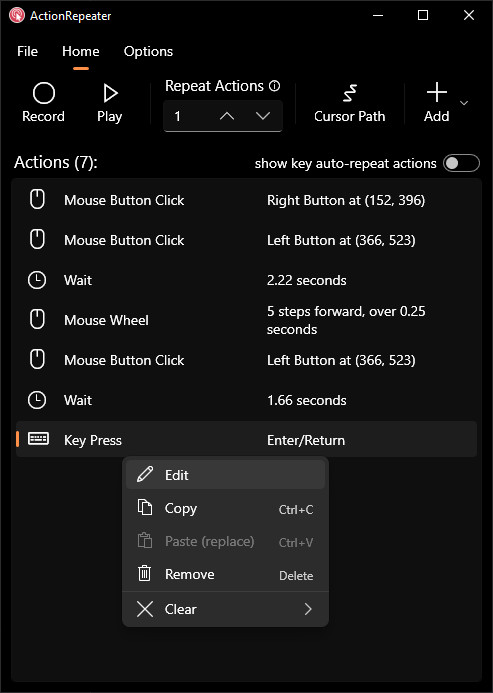Play back the recorded actions
This screenshot has width=493, height=693.
(x=109, y=103)
